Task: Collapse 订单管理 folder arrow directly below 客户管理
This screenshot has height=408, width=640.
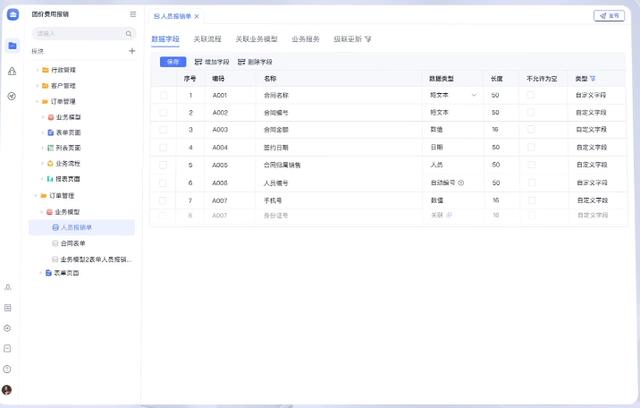Action: 37,102
